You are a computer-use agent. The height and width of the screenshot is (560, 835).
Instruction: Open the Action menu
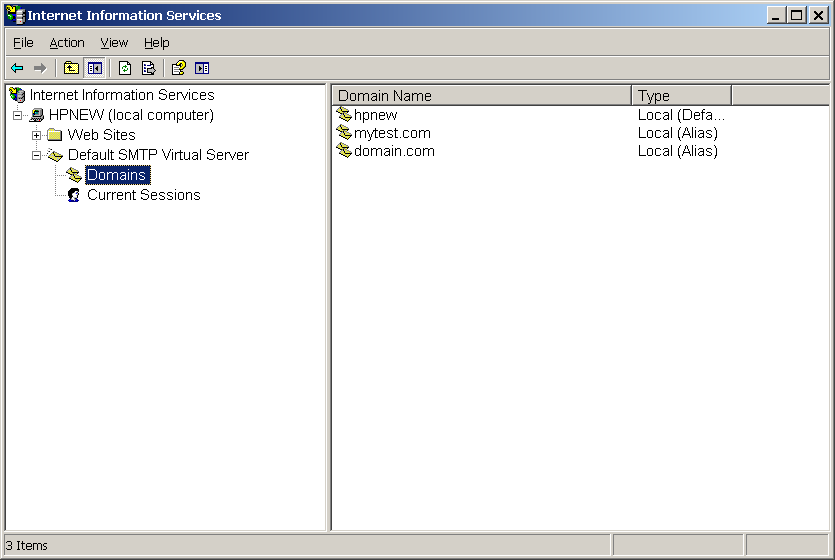tap(67, 43)
